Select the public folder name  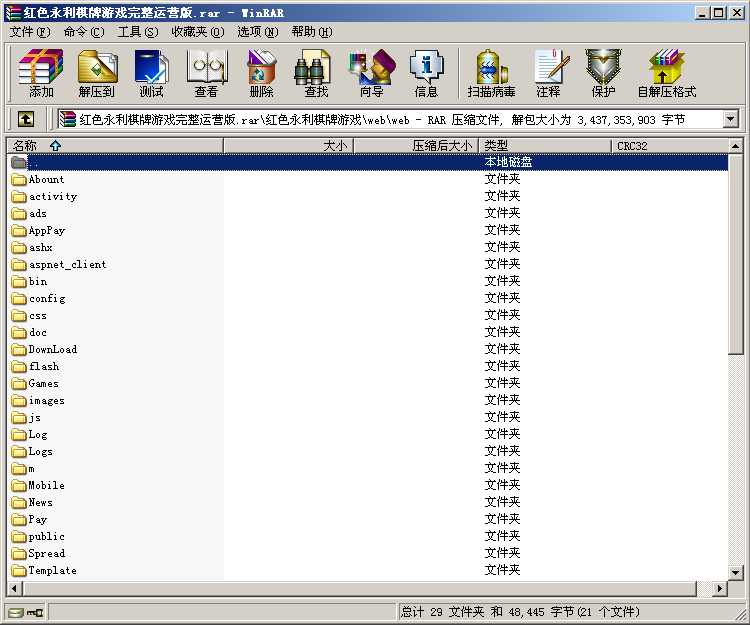pos(46,537)
